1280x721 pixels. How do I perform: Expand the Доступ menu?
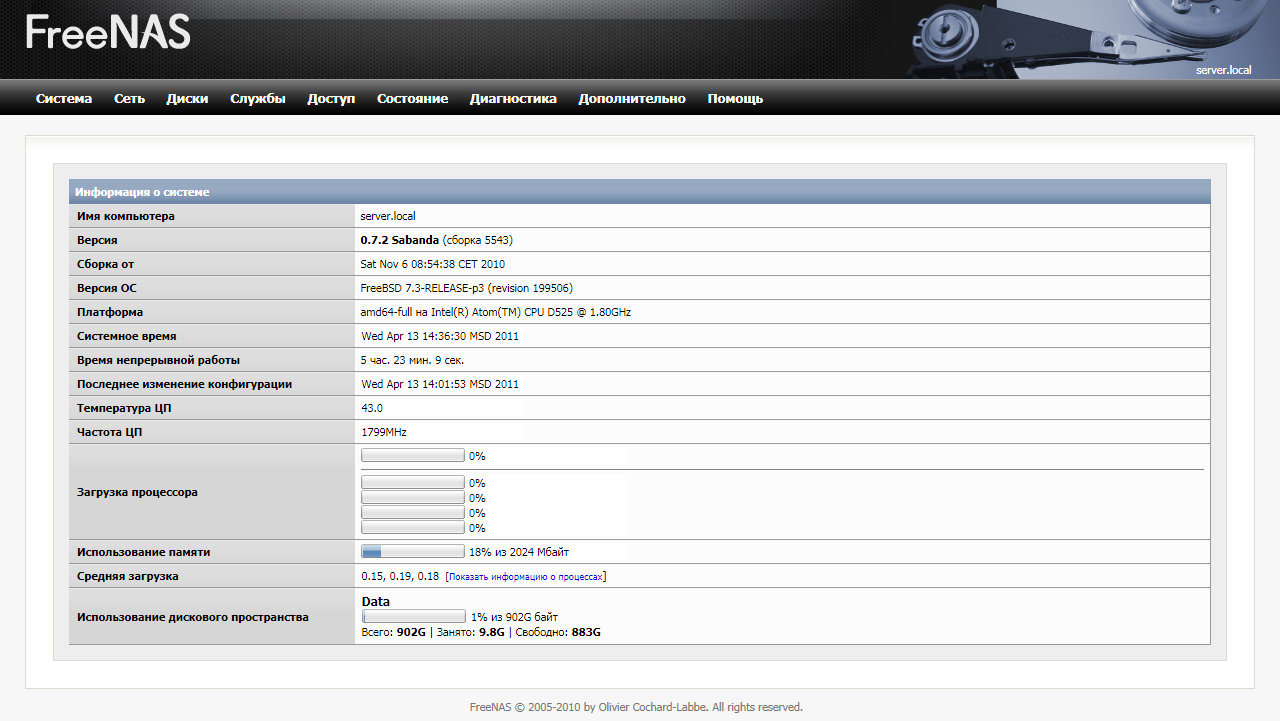click(x=331, y=98)
